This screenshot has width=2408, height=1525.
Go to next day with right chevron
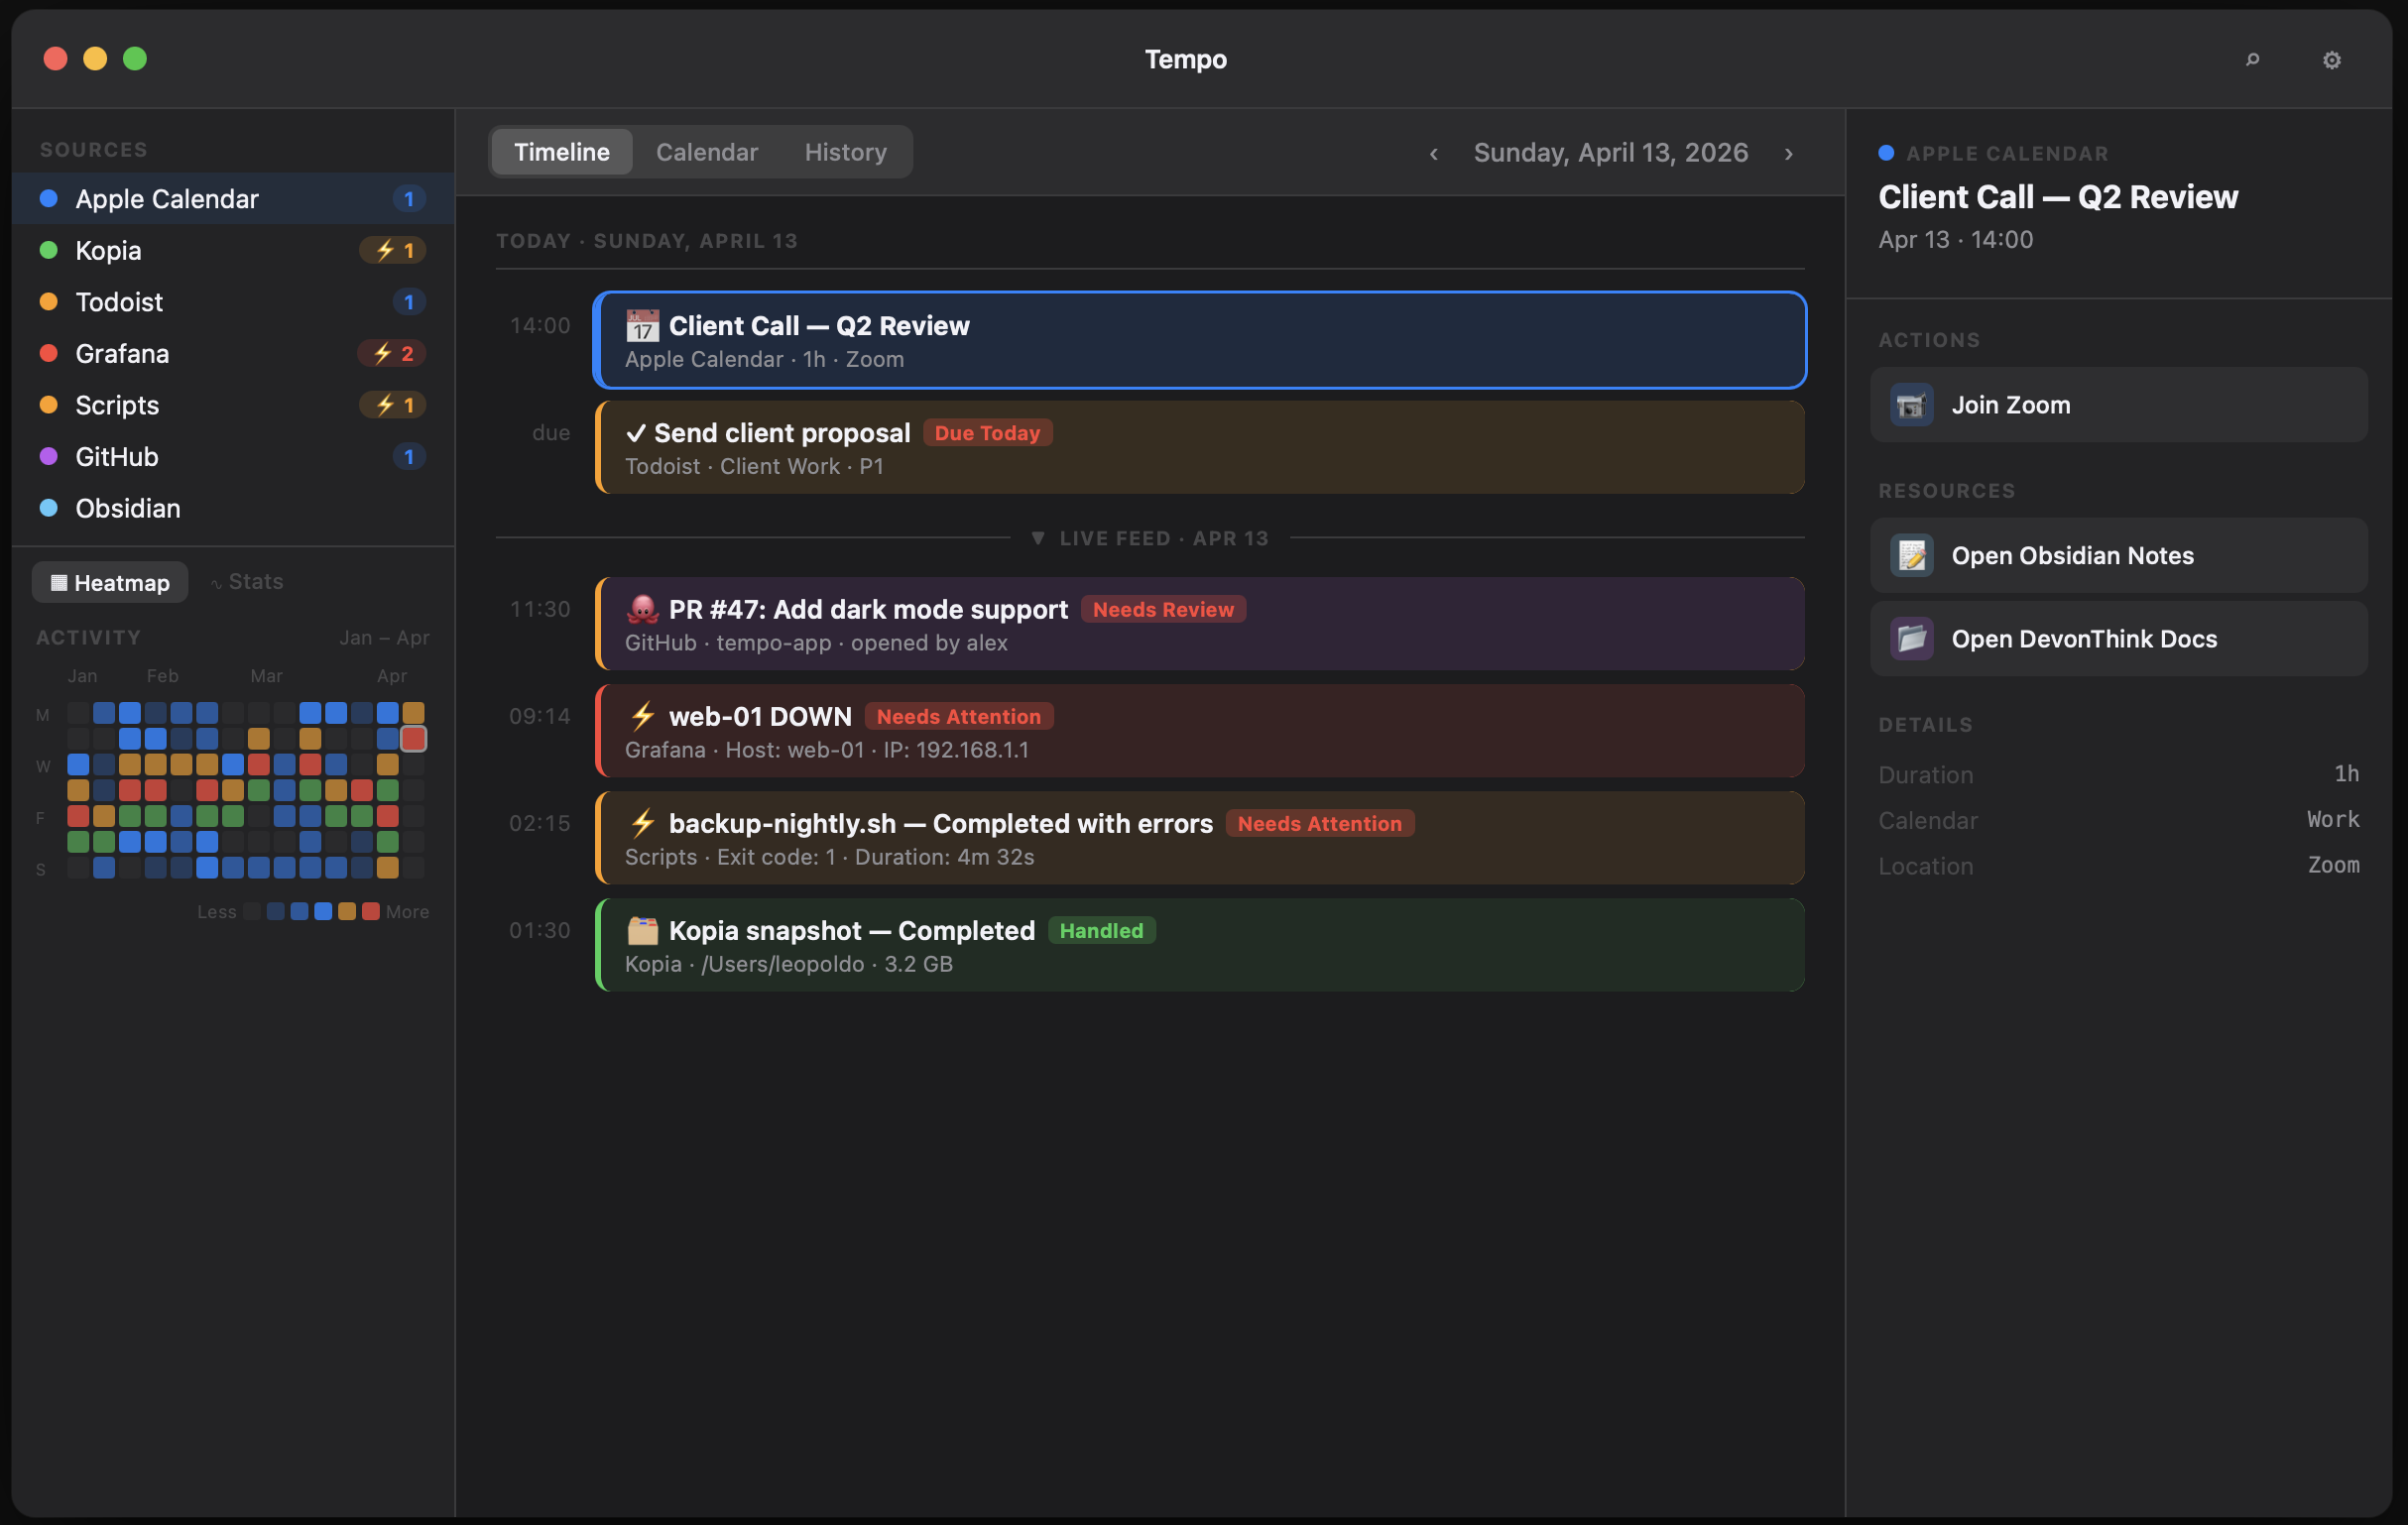click(1789, 153)
